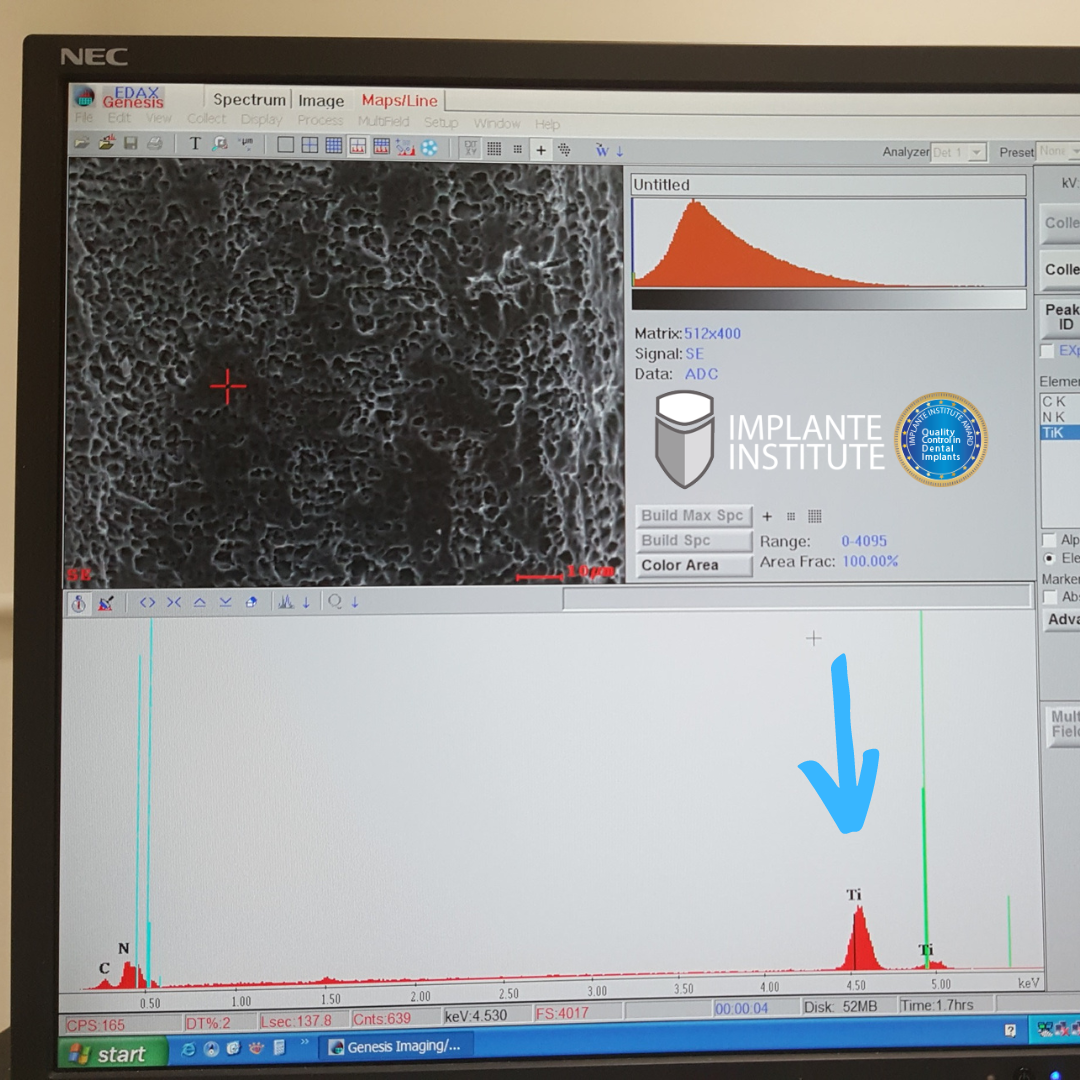Enable the Abs marker checkbox
Viewport: 1080px width, 1080px height.
(x=1049, y=597)
